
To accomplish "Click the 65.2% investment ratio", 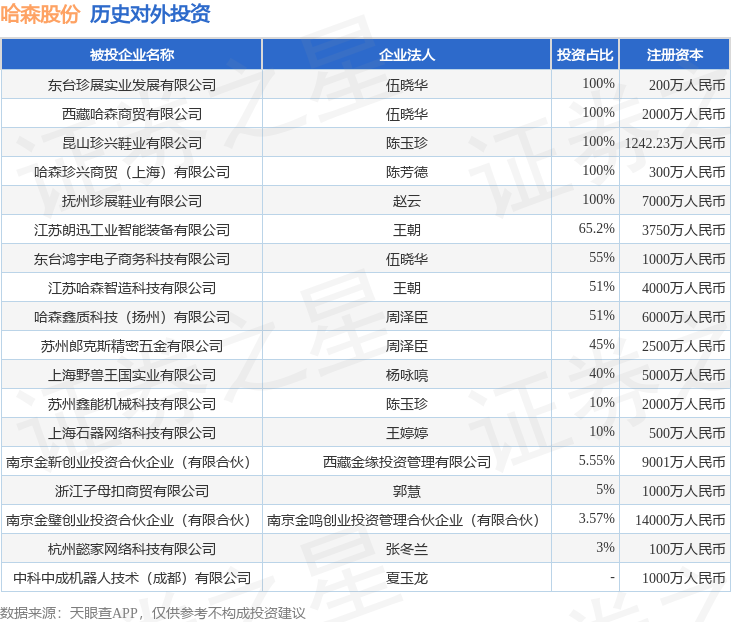I will (x=596, y=228).
